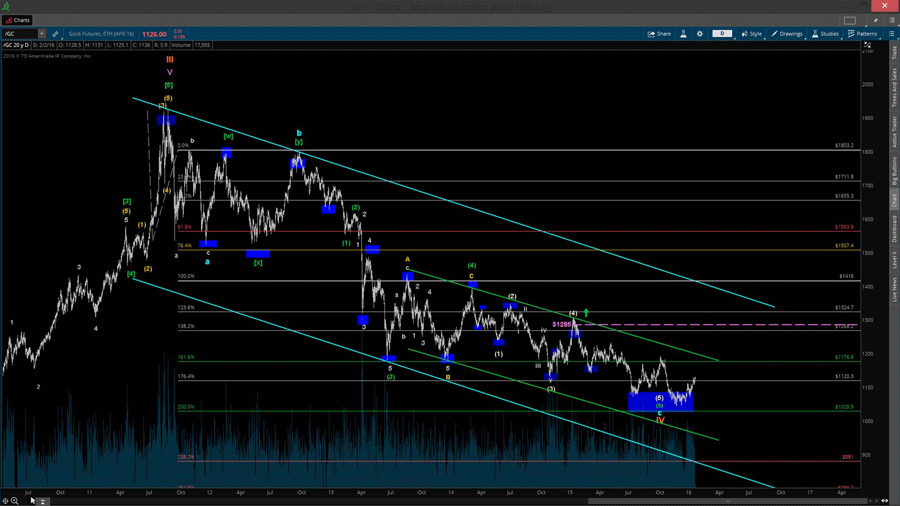Select the Charts tab
This screenshot has height=506, width=900.
click(18, 20)
